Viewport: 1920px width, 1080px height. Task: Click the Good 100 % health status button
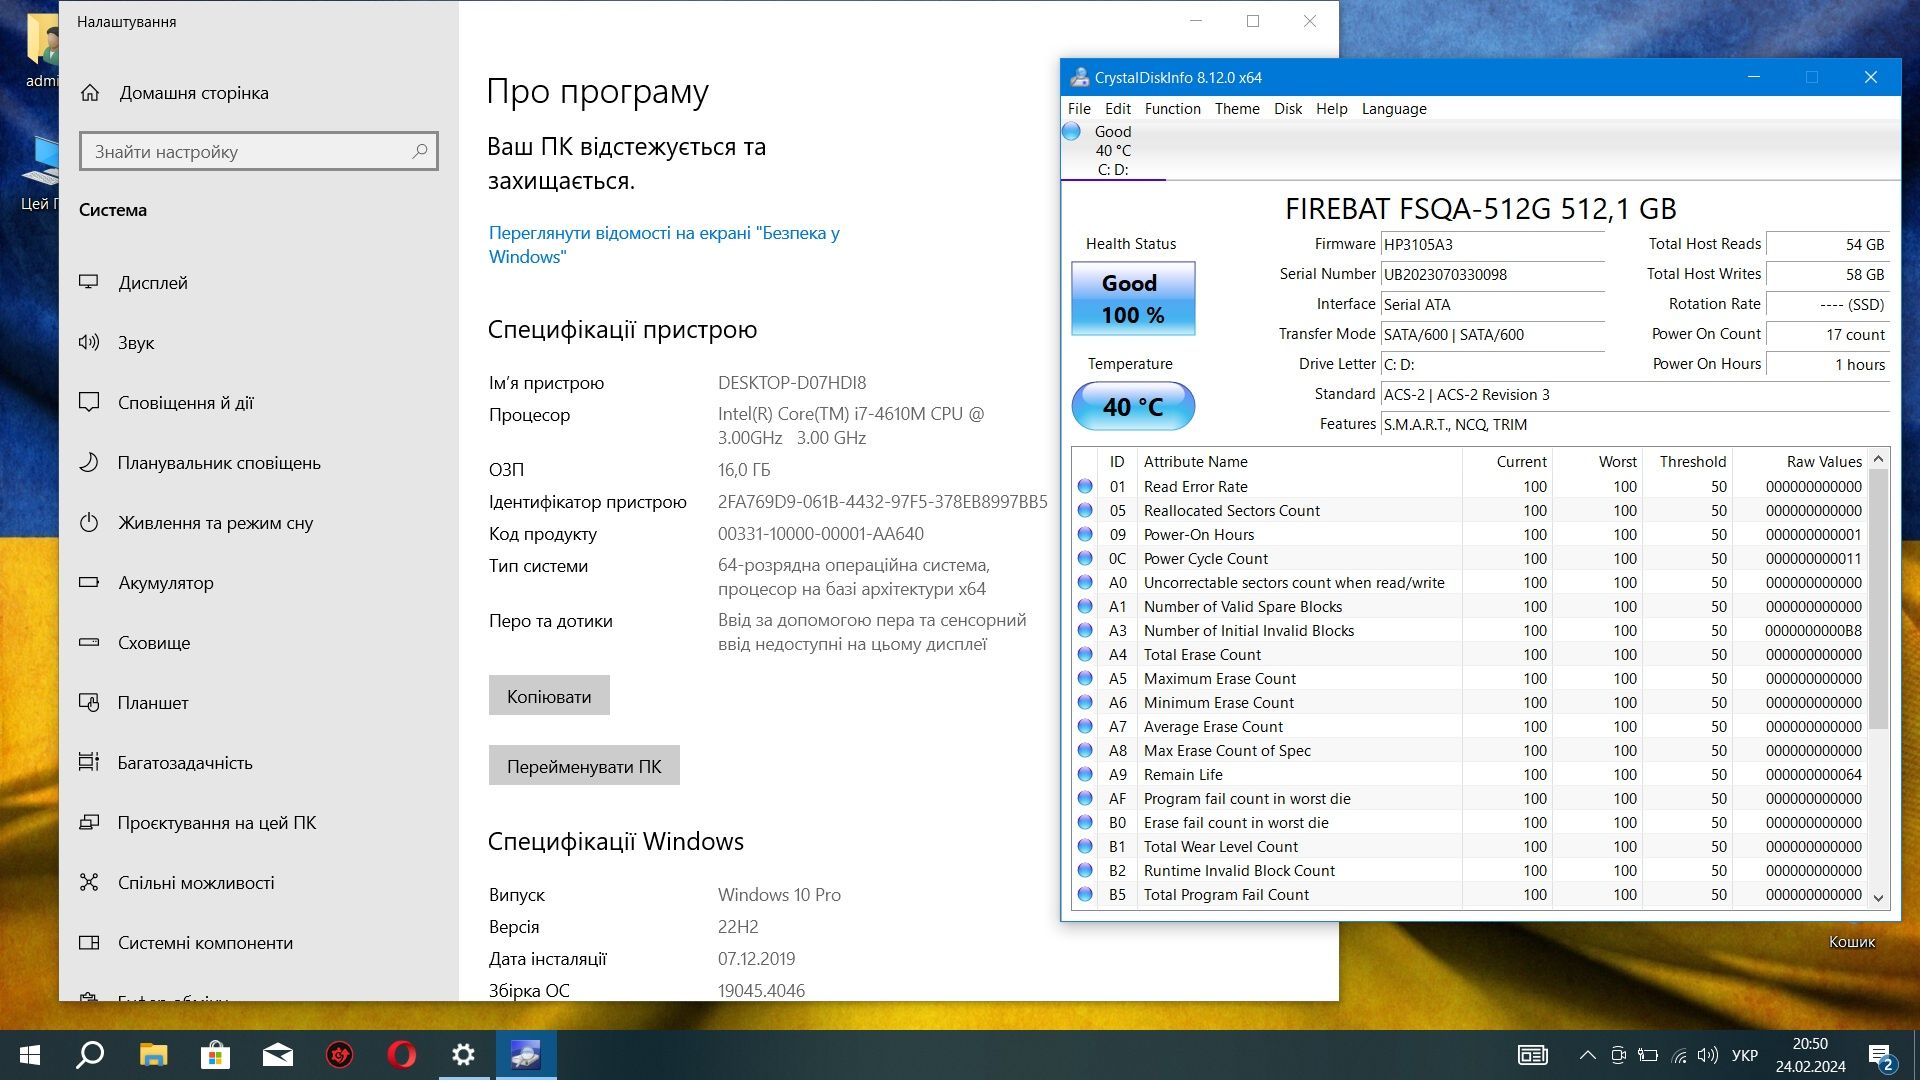click(x=1133, y=298)
